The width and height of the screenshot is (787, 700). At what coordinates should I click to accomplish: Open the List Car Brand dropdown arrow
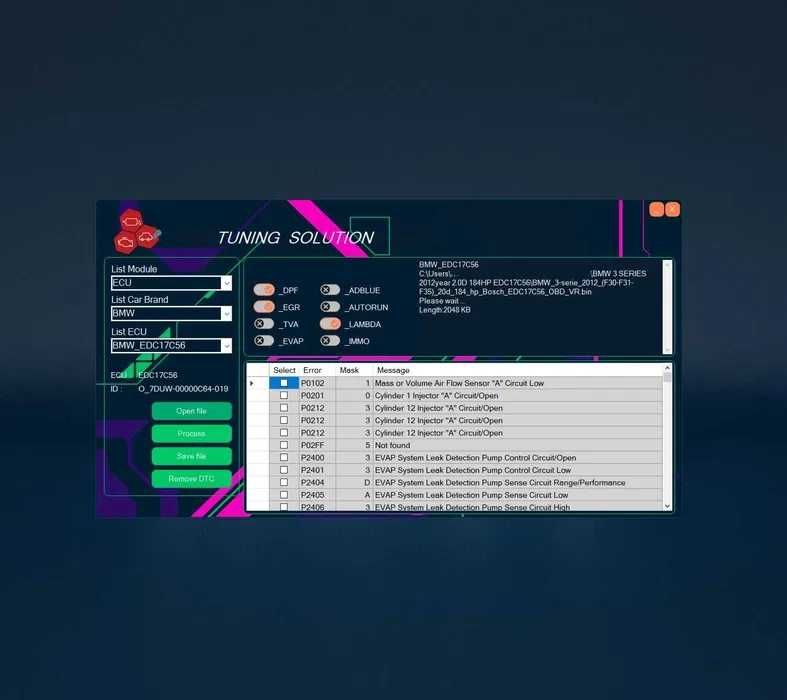click(x=226, y=314)
